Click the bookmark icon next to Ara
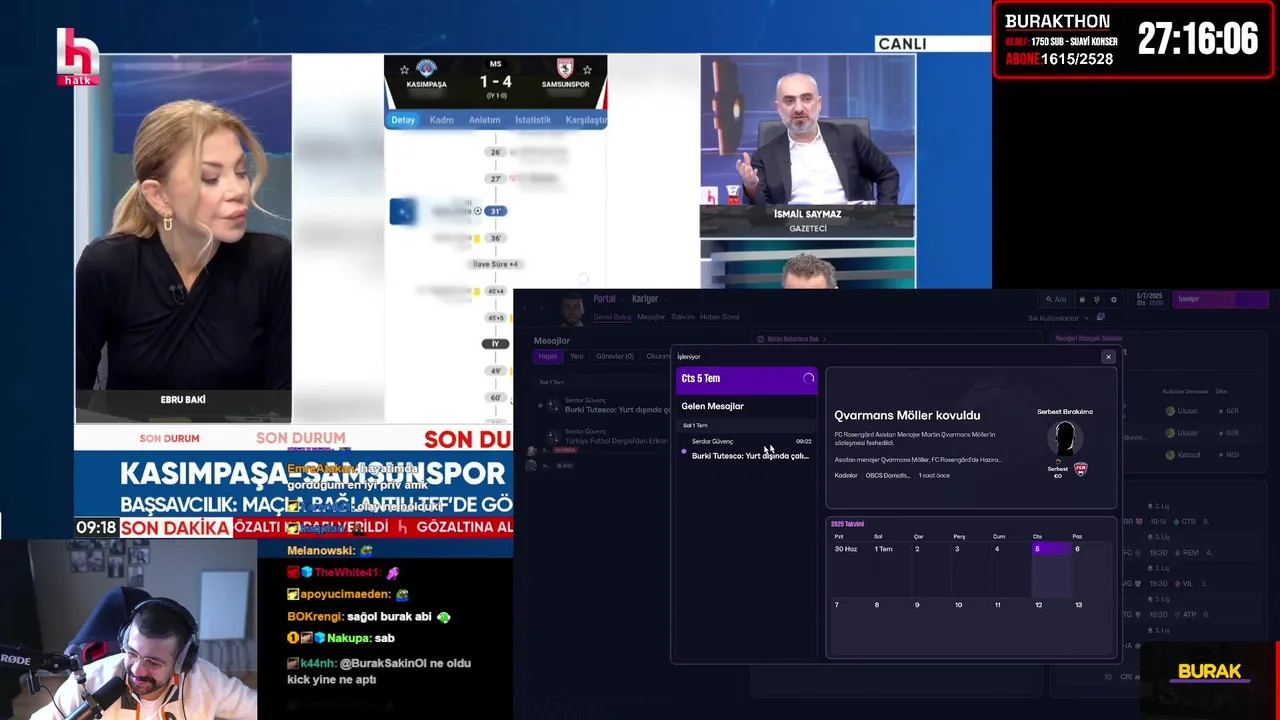The width and height of the screenshot is (1280, 720). pos(1081,299)
